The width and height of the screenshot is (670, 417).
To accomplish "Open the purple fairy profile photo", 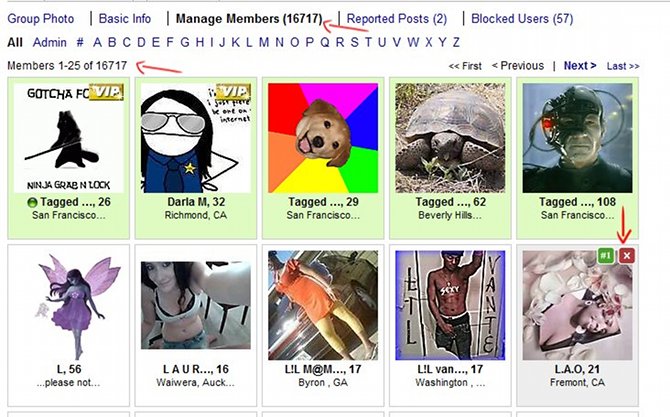I will [69, 305].
